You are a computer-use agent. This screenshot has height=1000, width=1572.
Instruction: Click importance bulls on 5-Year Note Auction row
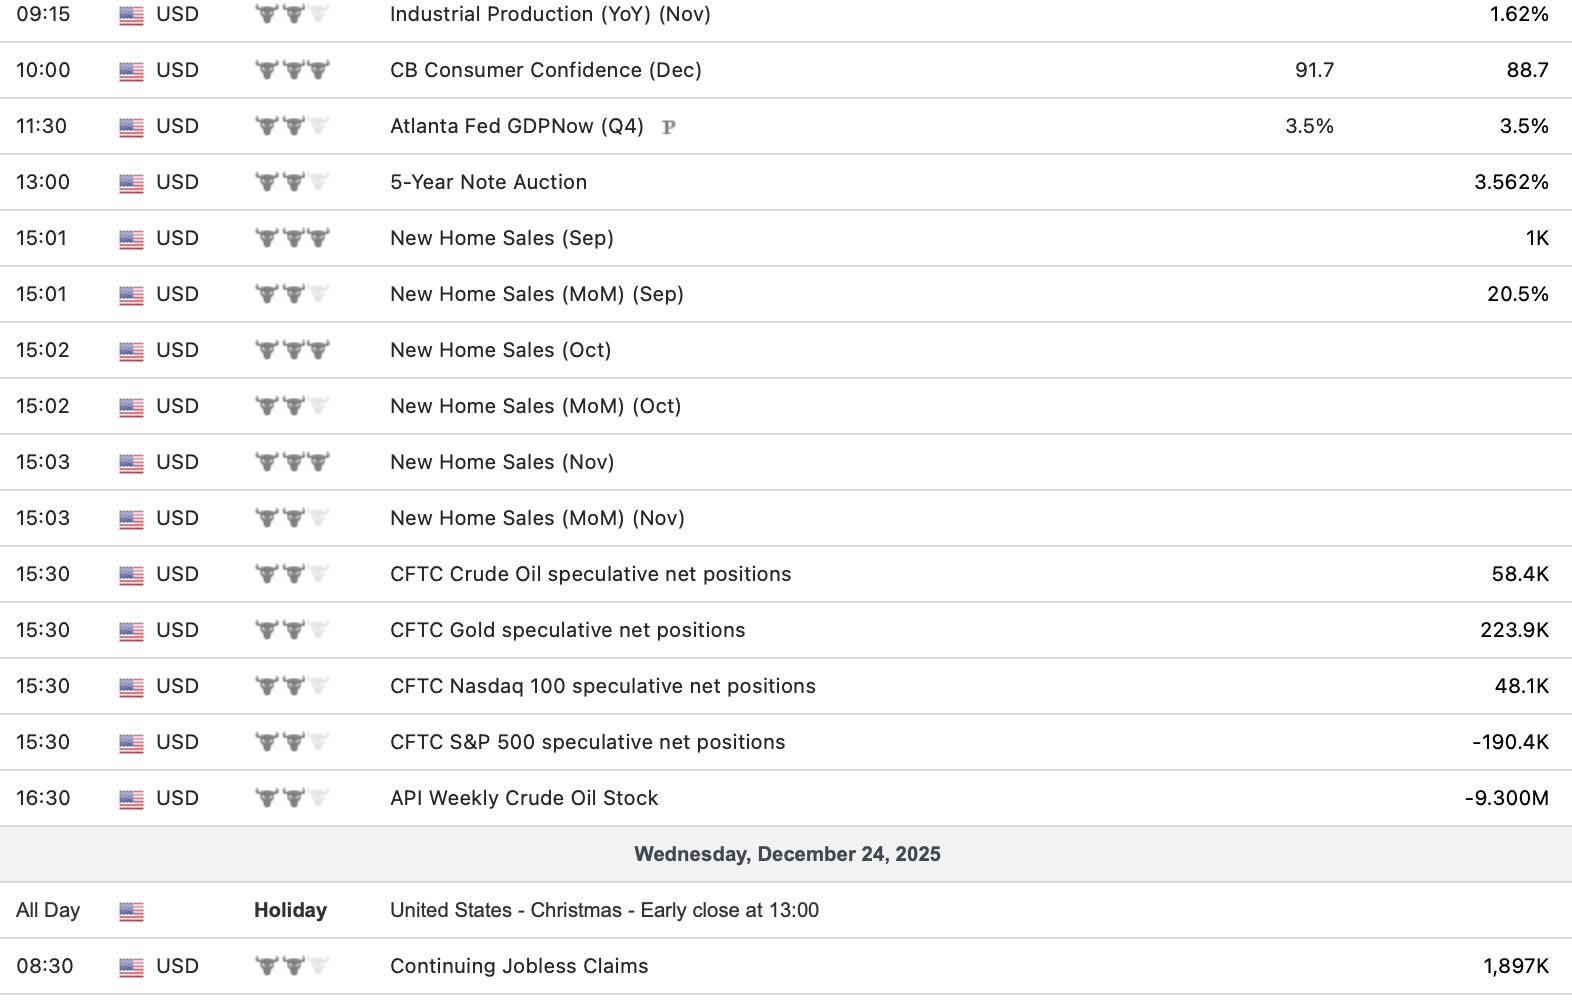tap(292, 182)
